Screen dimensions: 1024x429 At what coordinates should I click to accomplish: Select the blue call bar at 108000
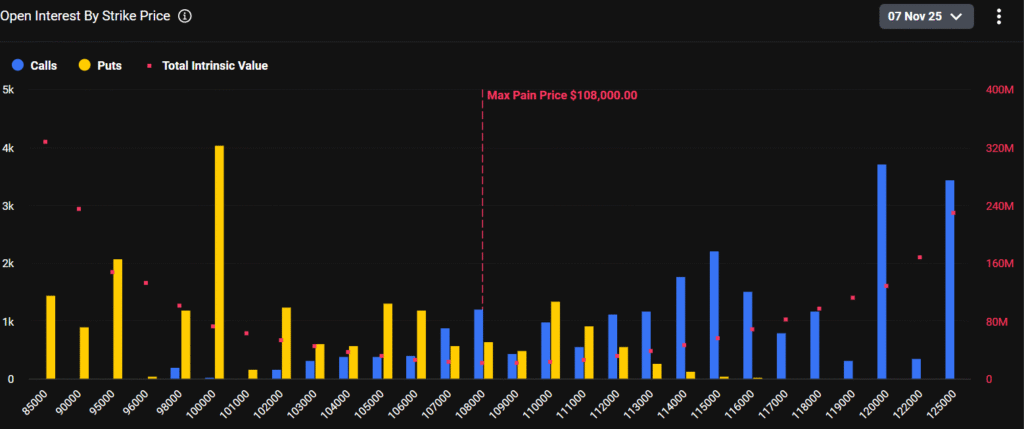[479, 344]
